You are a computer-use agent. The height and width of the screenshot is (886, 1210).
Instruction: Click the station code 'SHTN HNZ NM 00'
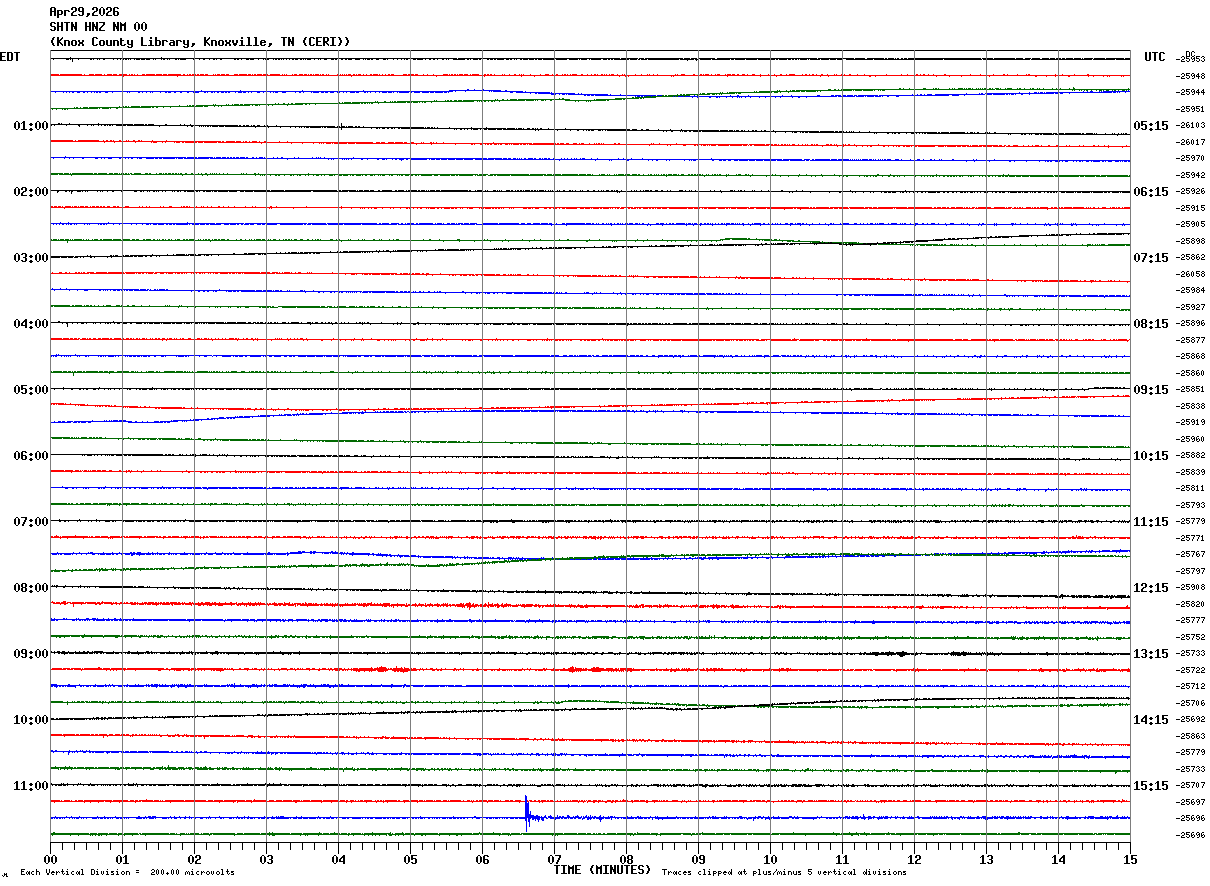[x=99, y=27]
